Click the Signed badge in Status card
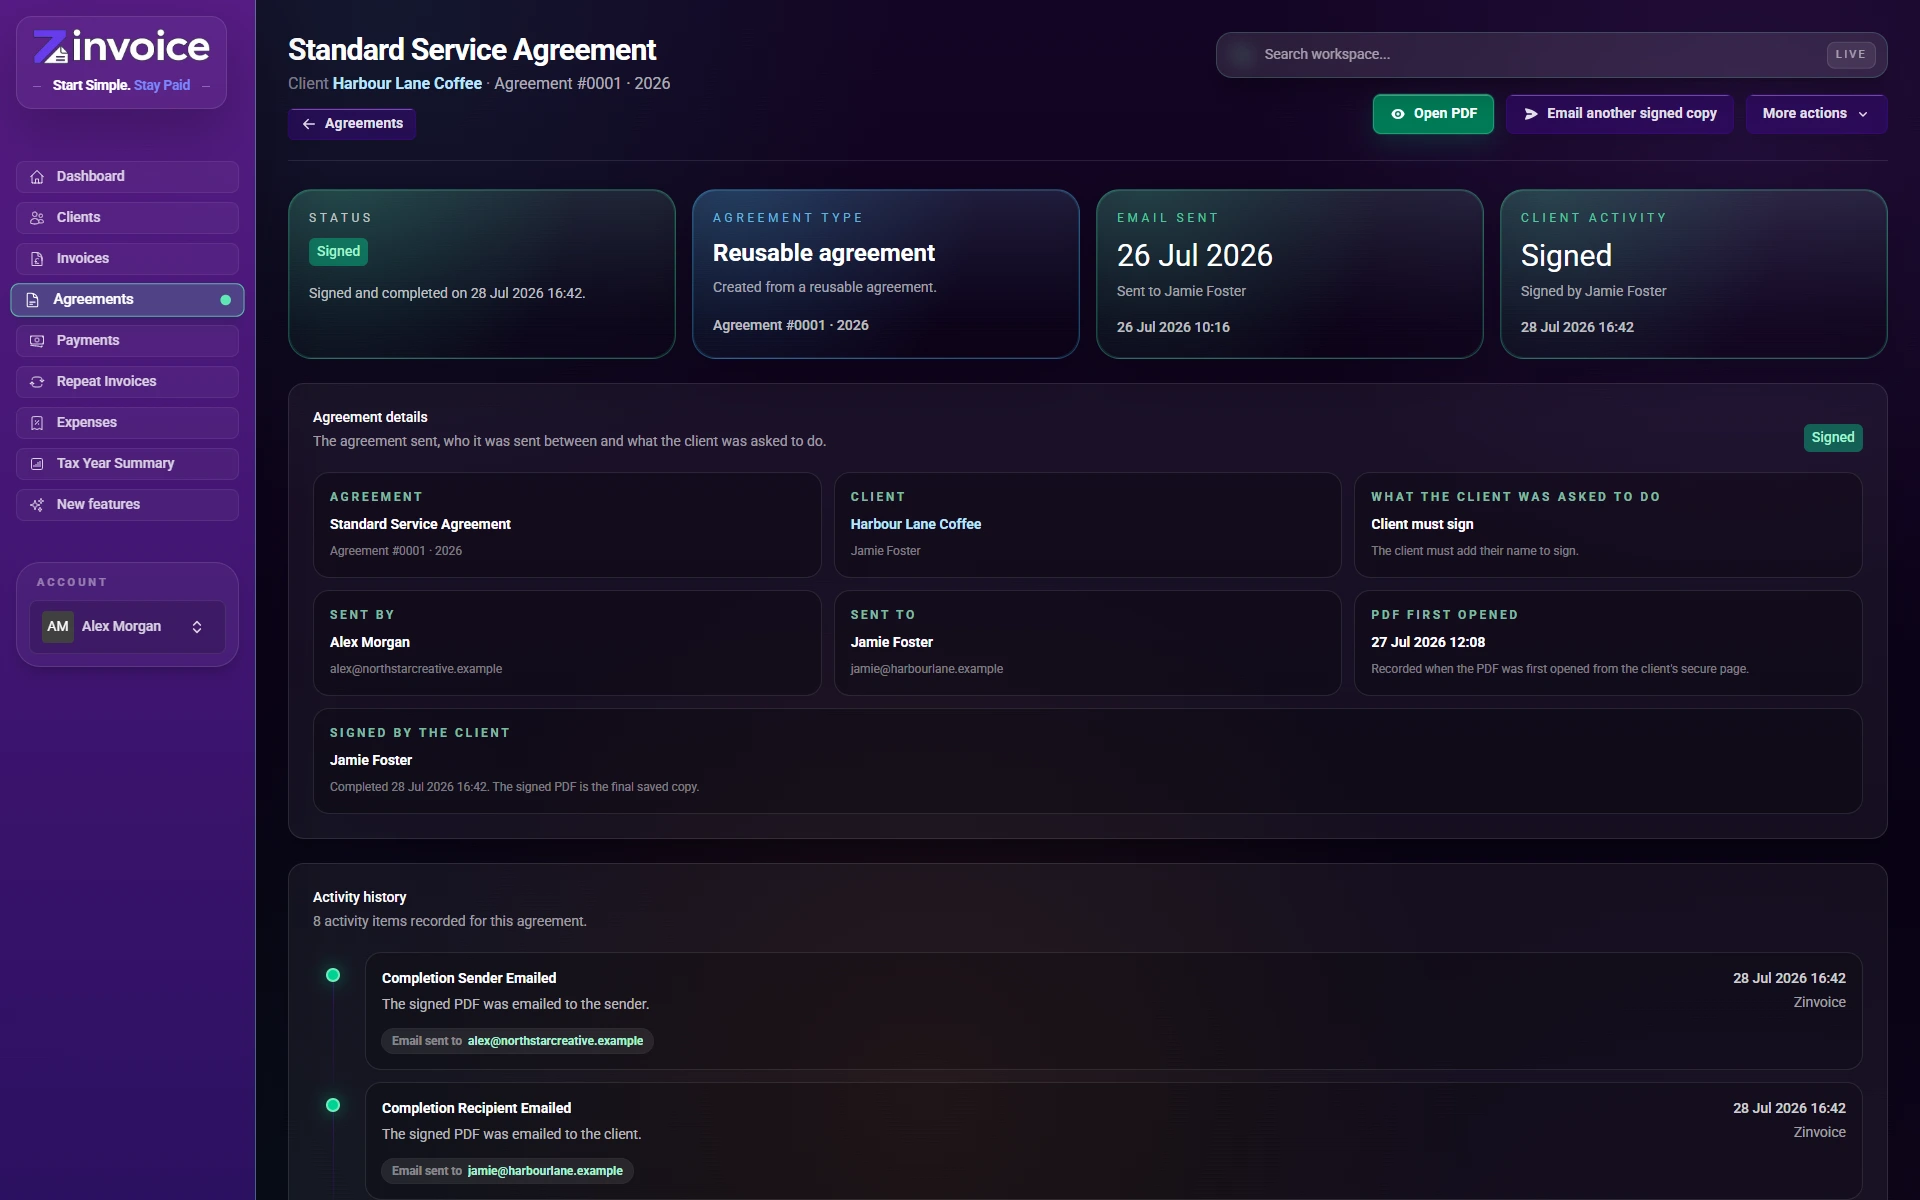This screenshot has height=1200, width=1920. (338, 252)
